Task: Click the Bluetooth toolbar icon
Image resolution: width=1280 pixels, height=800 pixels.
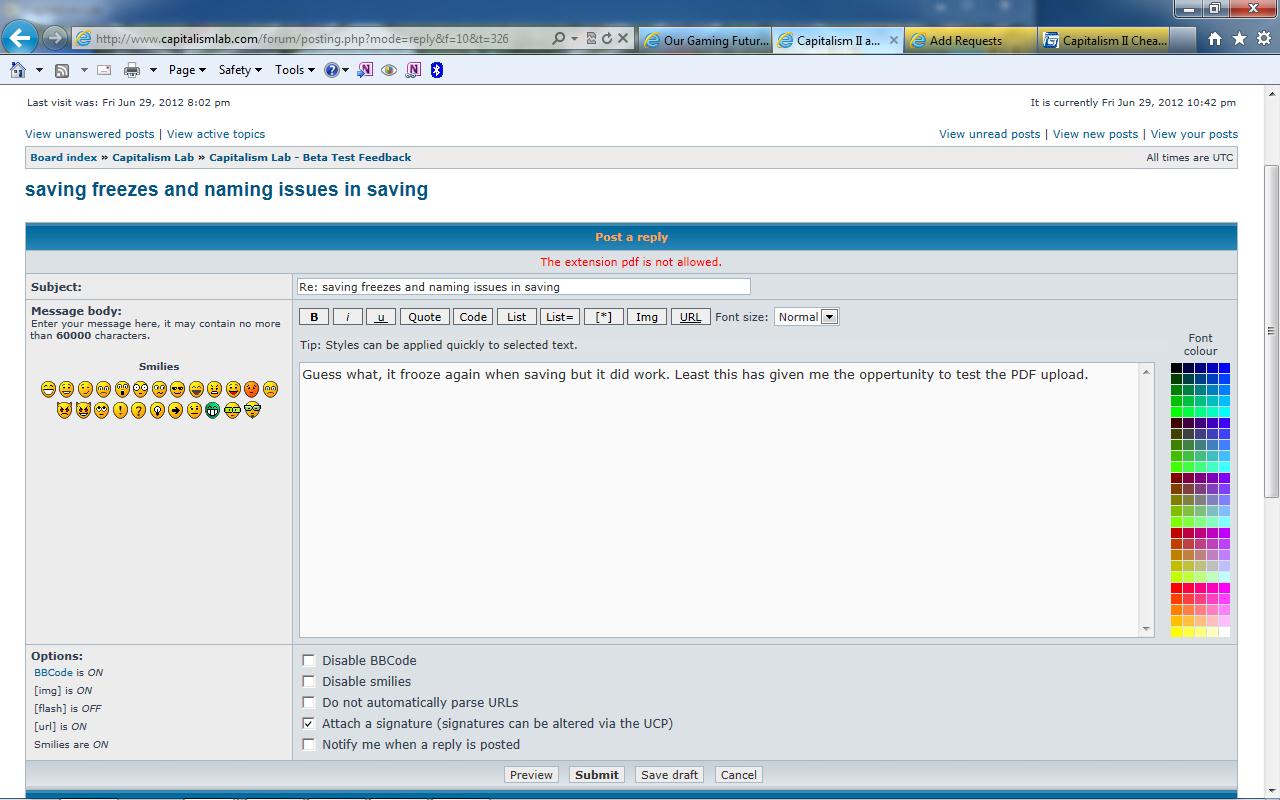Action: 437,70
